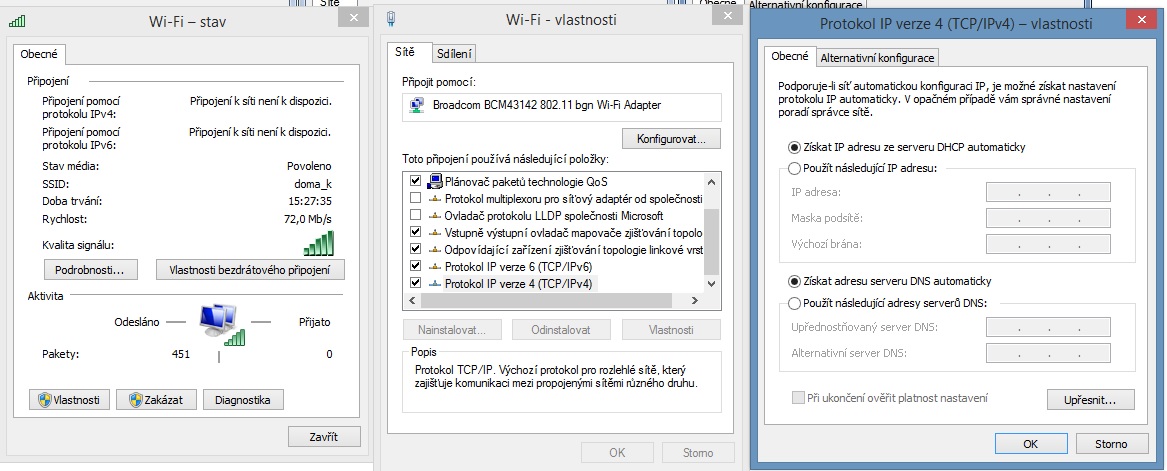Toggle Plánovač paketů technologie QoS checkbox
1167x471 pixels.
click(x=415, y=181)
